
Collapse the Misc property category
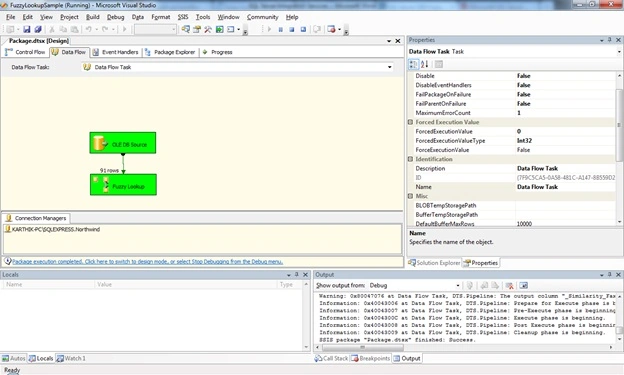[x=410, y=196]
